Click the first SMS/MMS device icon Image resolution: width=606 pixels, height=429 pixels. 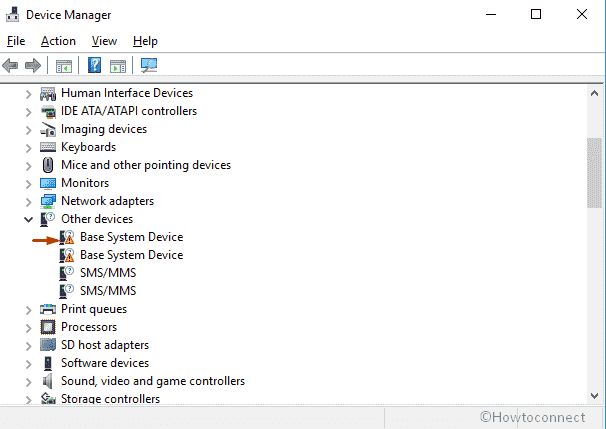(66, 273)
